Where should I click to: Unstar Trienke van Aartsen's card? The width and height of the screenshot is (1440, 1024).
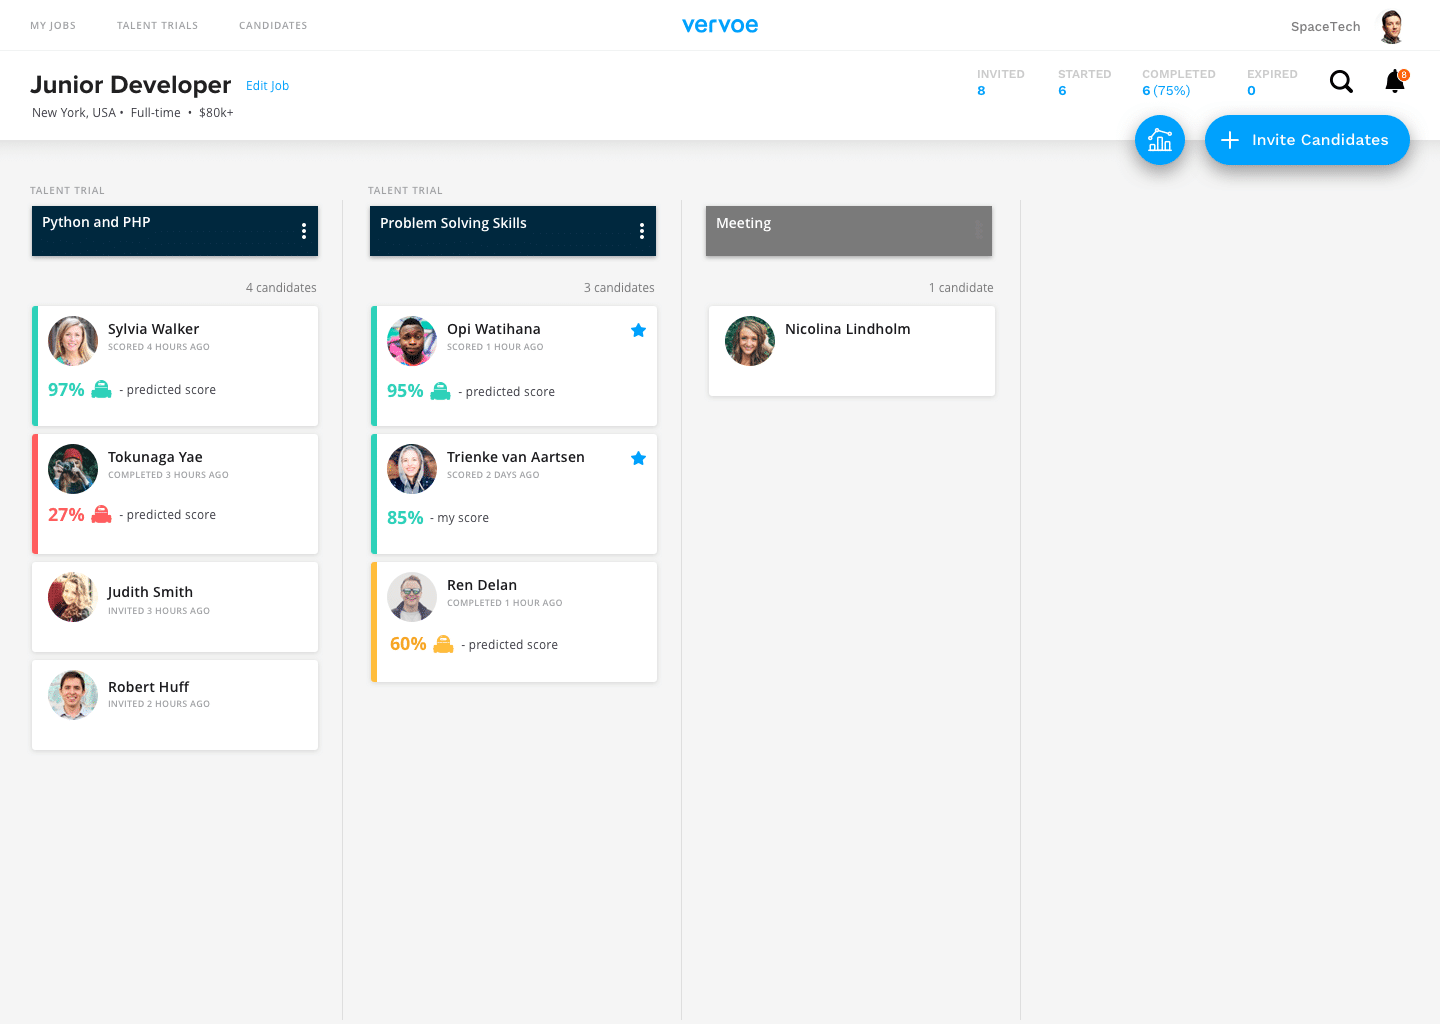tap(638, 458)
